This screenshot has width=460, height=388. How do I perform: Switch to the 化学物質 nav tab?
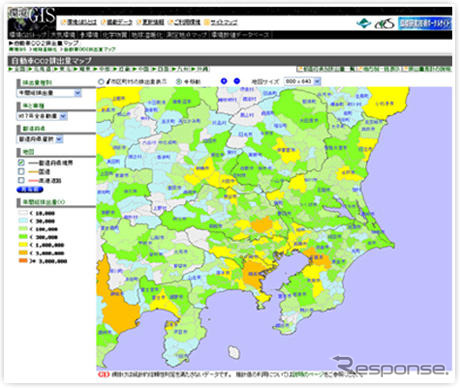click(115, 35)
